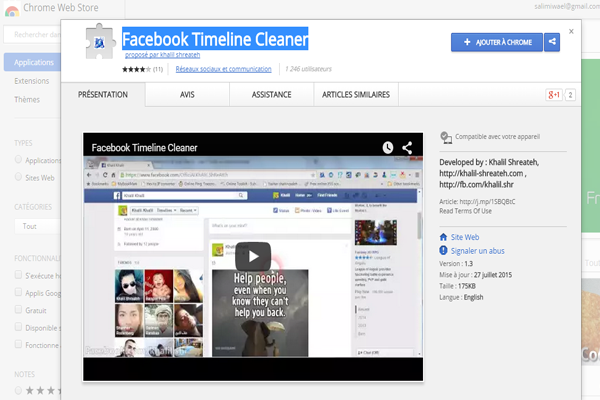Click the home icon next to Site Web

(443, 237)
